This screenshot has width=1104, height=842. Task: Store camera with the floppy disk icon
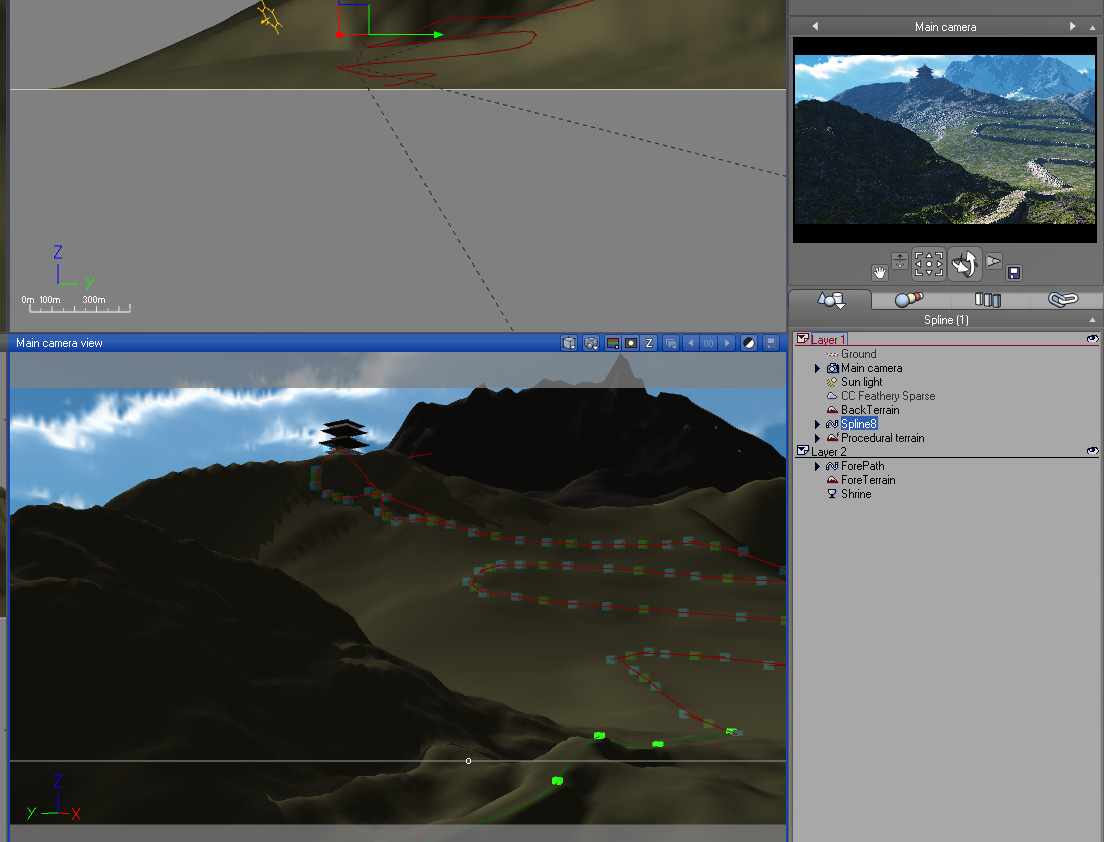point(1014,272)
